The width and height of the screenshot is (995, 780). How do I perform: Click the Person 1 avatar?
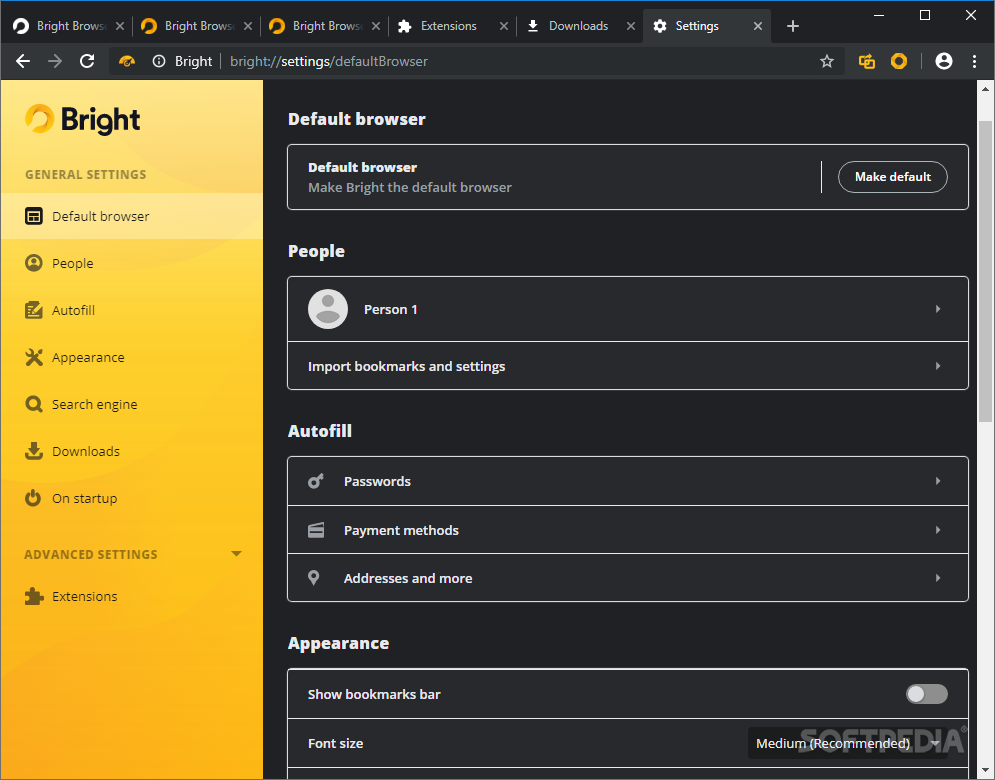(327, 309)
